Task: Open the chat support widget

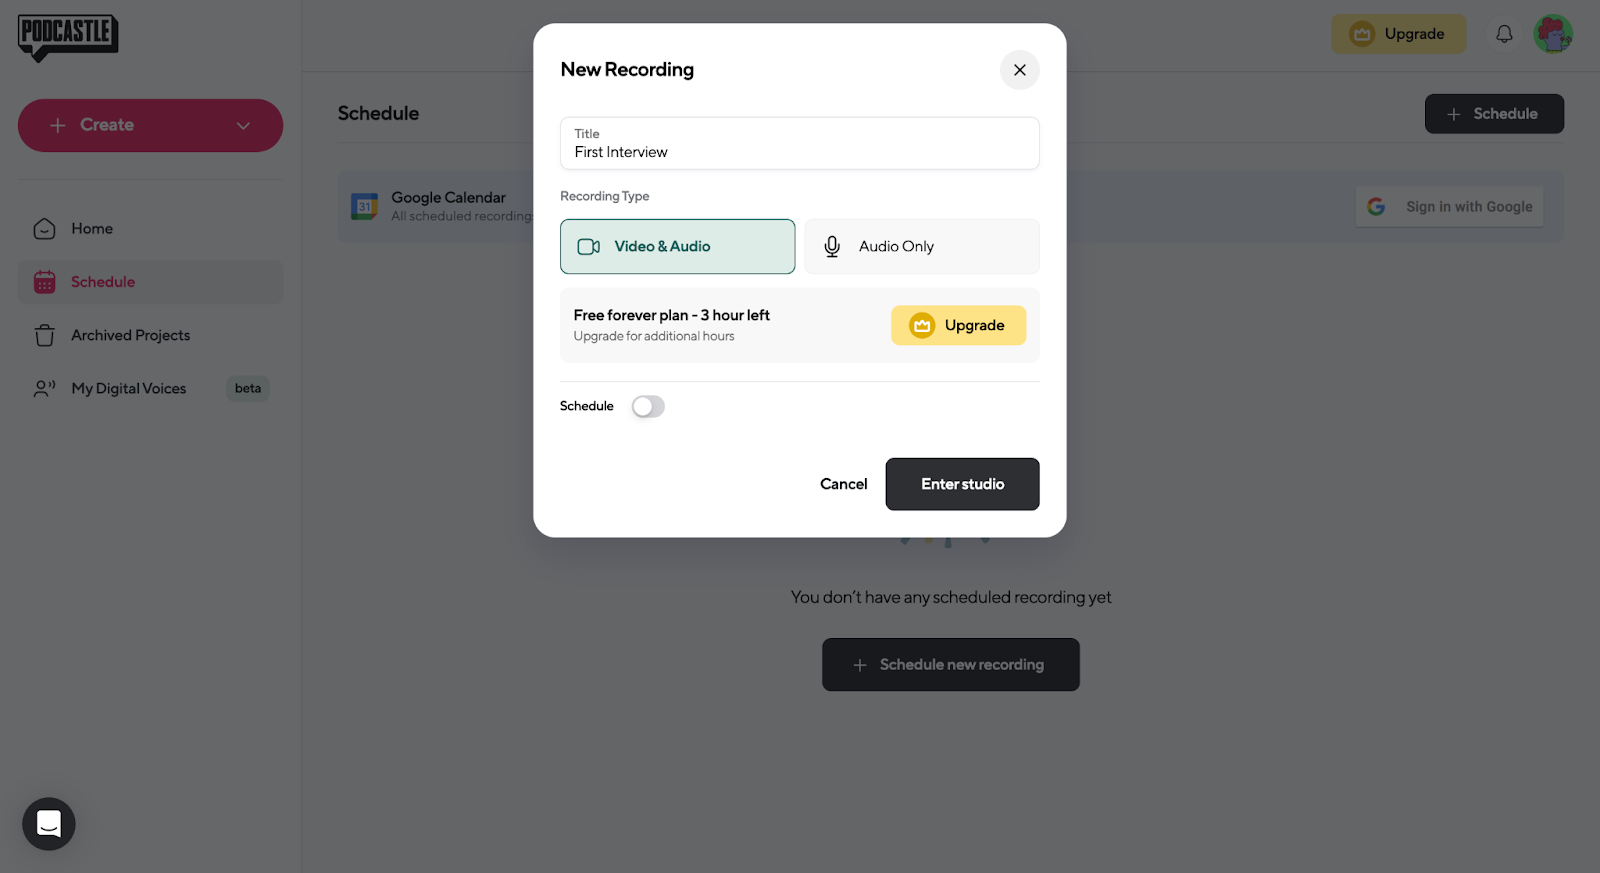Action: coord(49,824)
